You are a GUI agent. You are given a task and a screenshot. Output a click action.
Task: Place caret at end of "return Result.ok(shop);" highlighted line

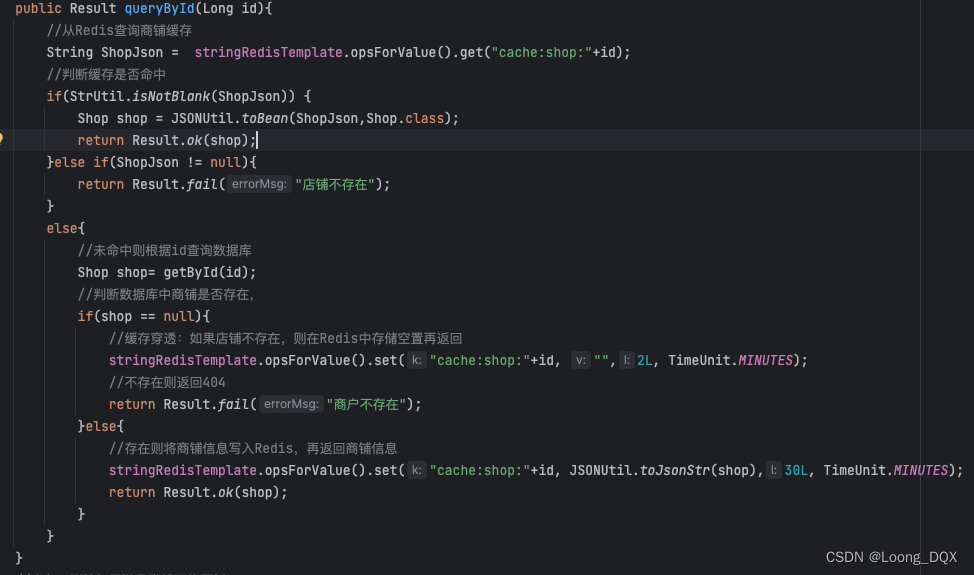click(257, 140)
